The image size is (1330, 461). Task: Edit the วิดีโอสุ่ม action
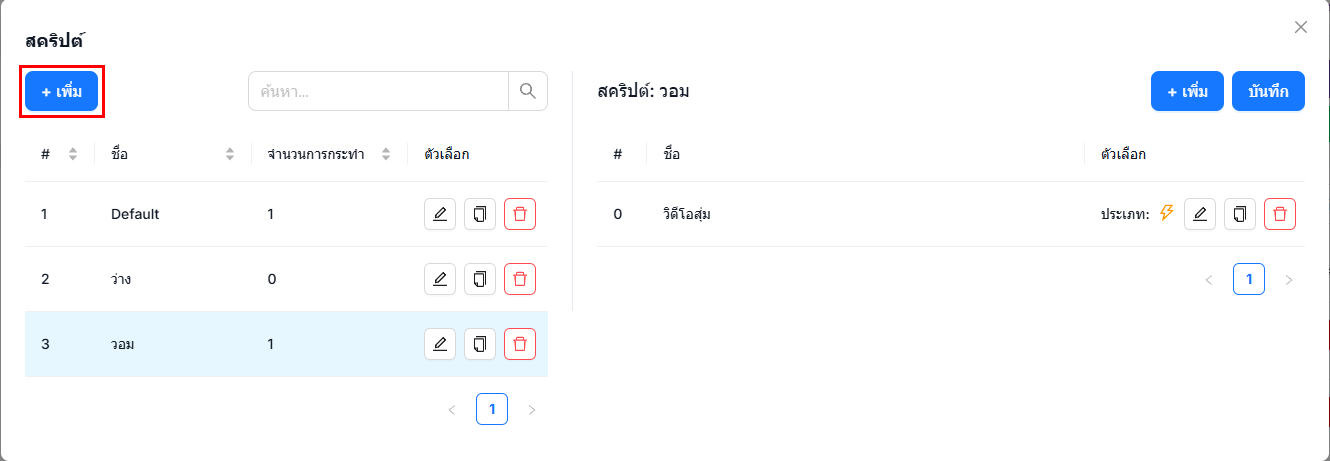point(1200,214)
